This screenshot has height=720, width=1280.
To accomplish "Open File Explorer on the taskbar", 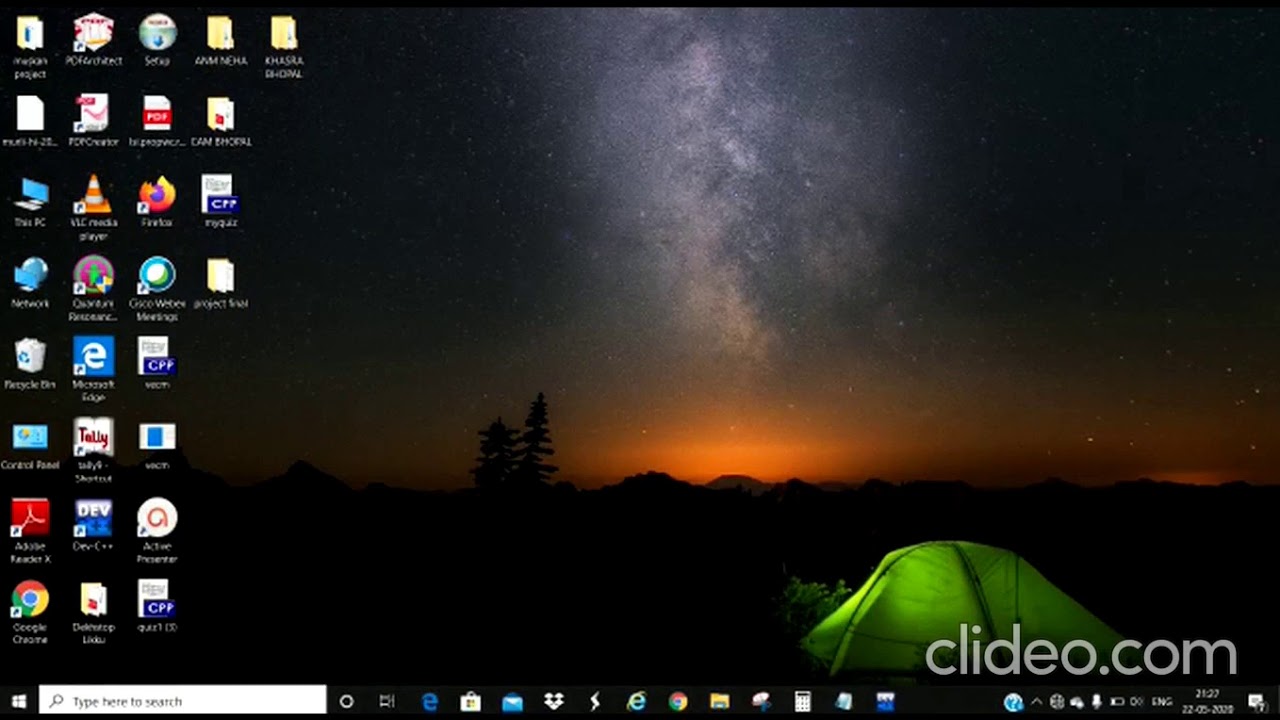I will [719, 701].
